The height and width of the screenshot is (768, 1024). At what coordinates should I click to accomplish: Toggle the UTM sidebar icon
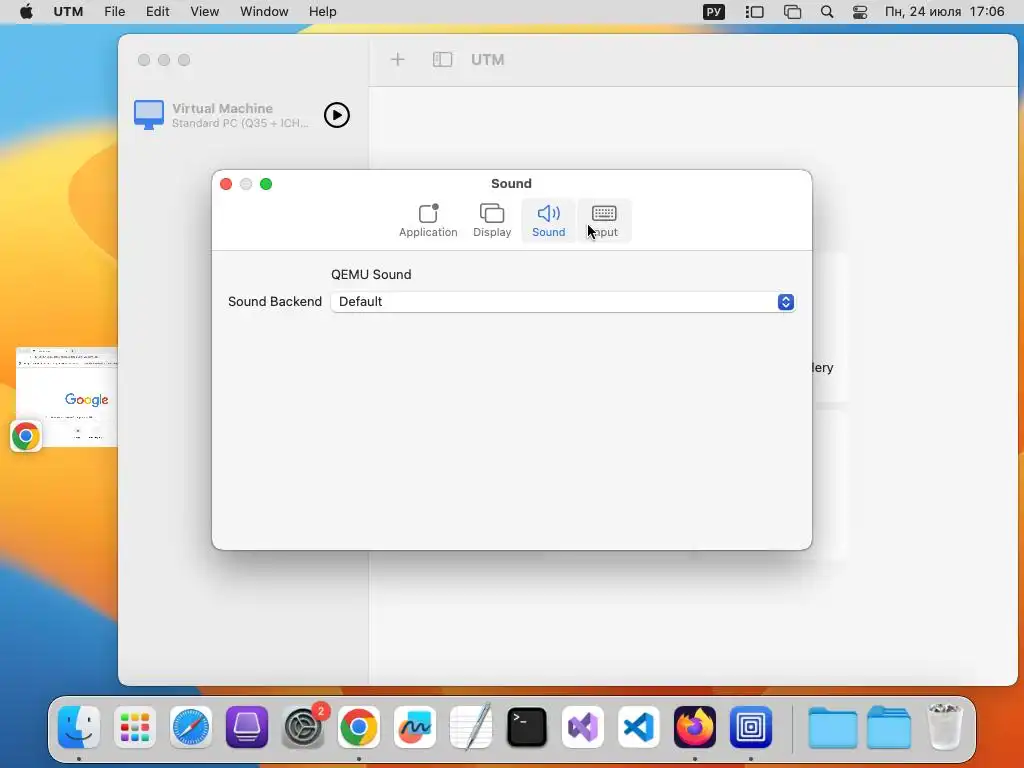[x=442, y=59]
